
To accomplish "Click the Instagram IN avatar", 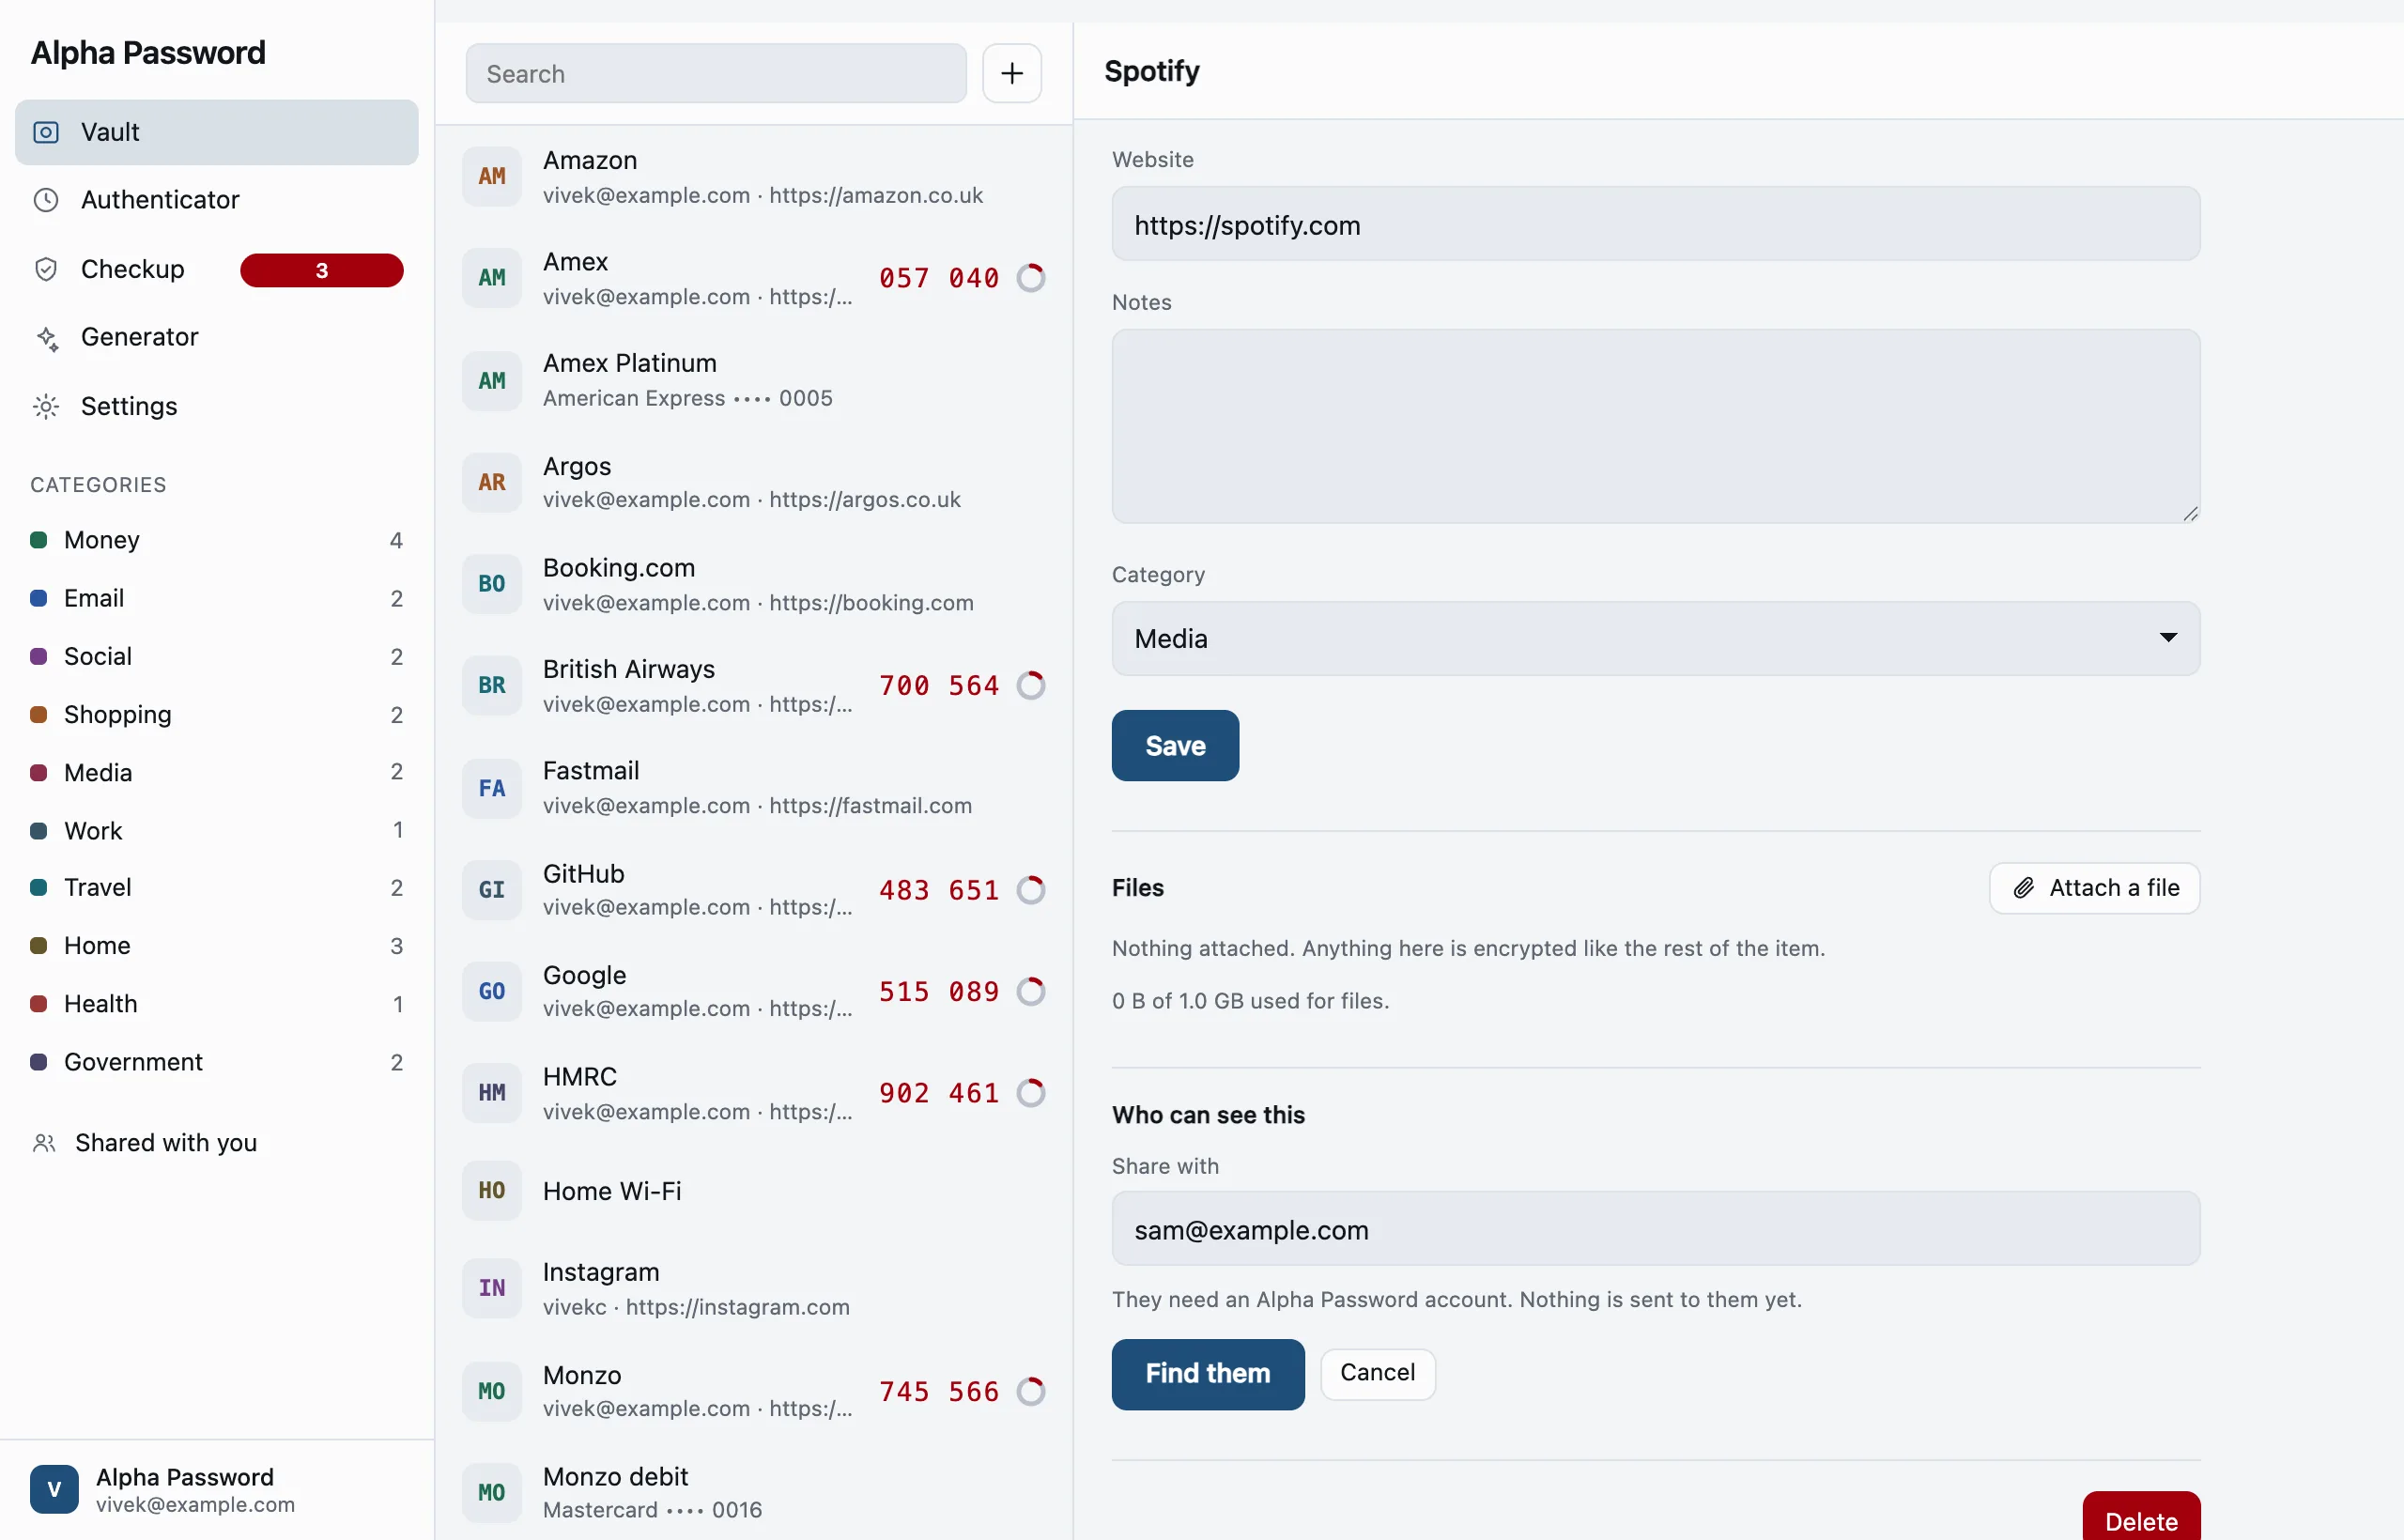I will (491, 1288).
